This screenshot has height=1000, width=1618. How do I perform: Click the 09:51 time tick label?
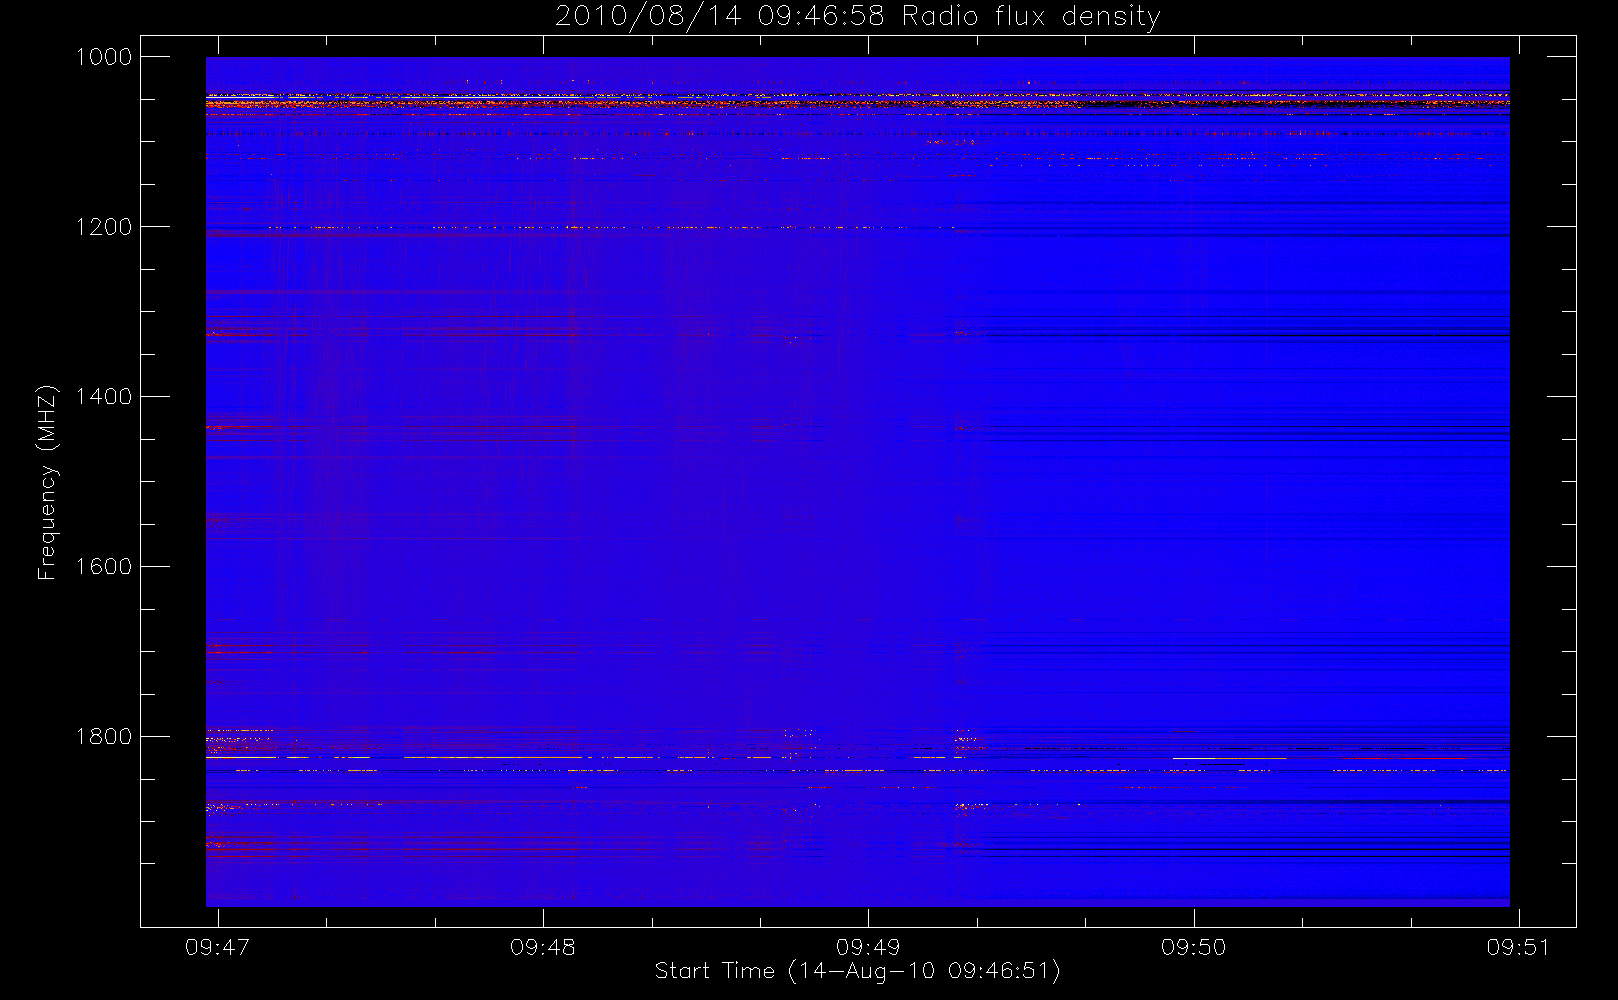(x=1518, y=947)
